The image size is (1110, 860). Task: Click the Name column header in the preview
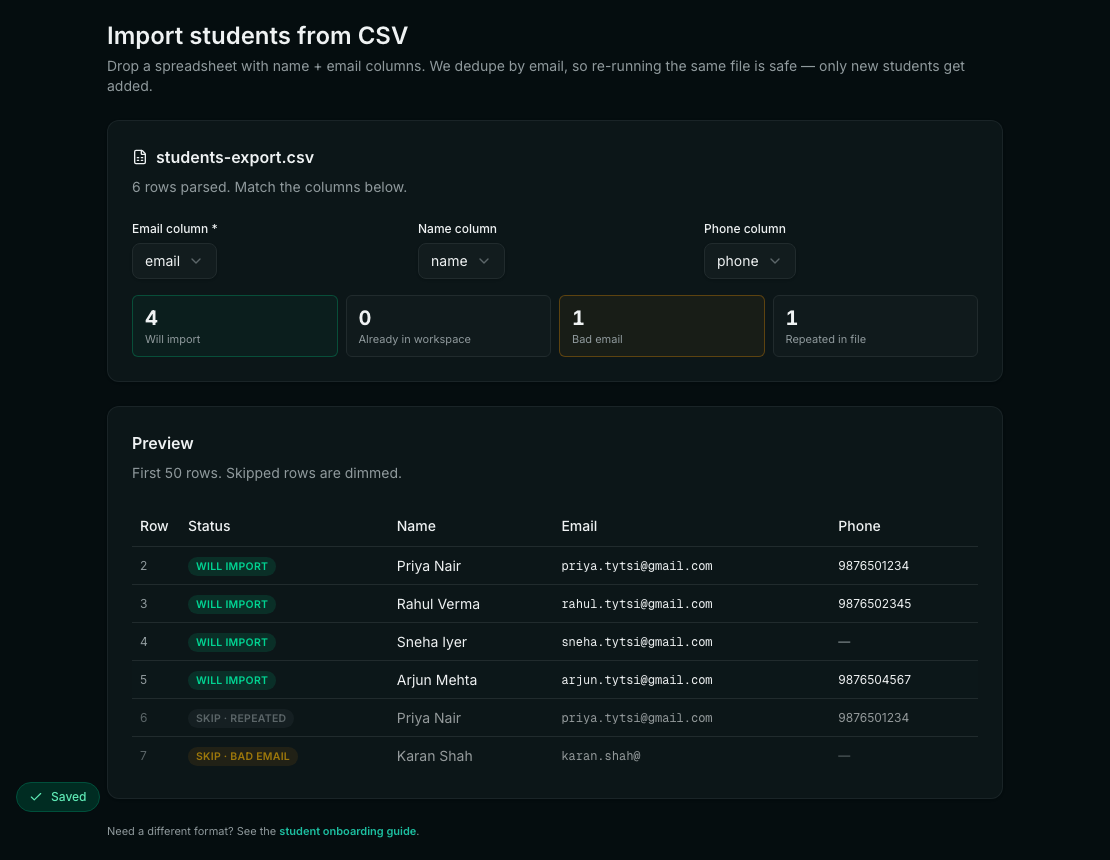click(416, 526)
